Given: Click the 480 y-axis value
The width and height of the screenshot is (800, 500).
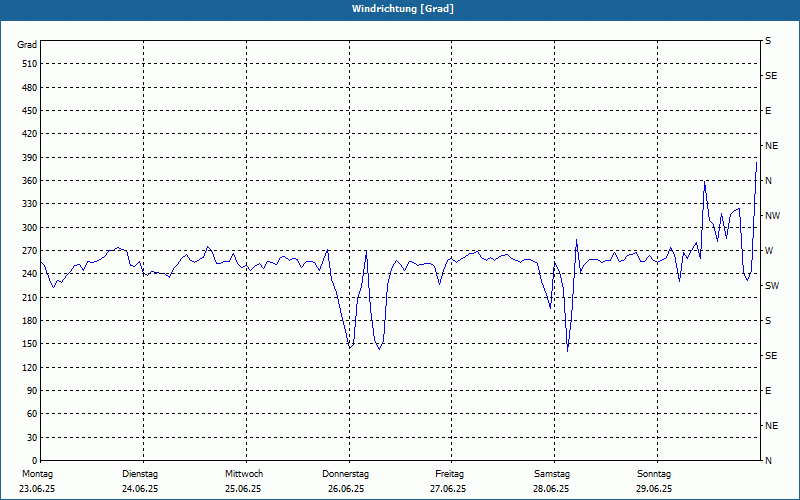Looking at the screenshot, I should 30,88.
